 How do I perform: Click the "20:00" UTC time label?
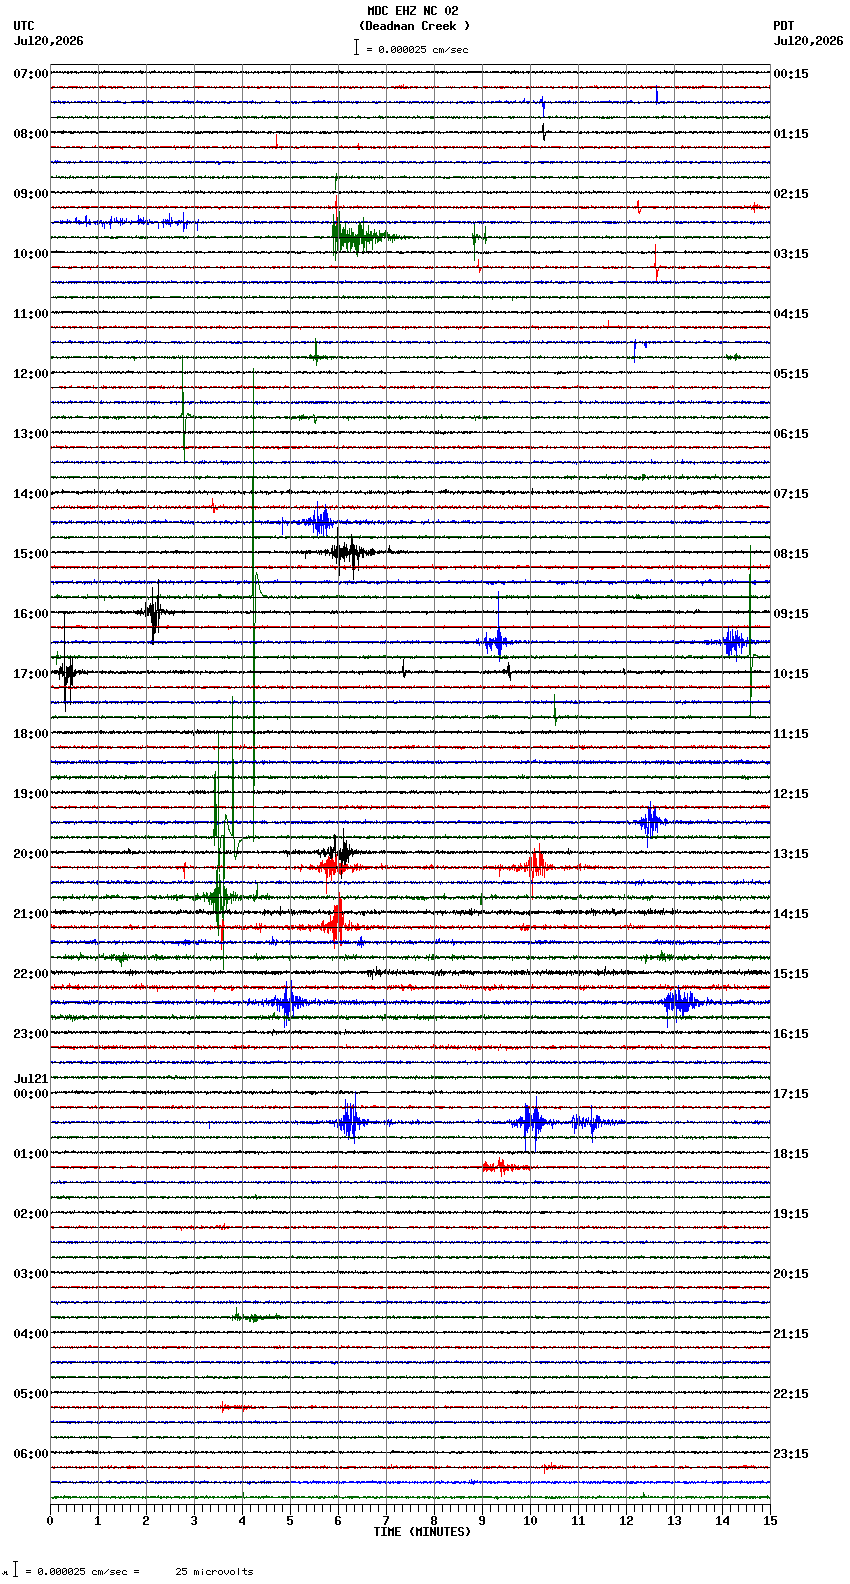pos(31,854)
